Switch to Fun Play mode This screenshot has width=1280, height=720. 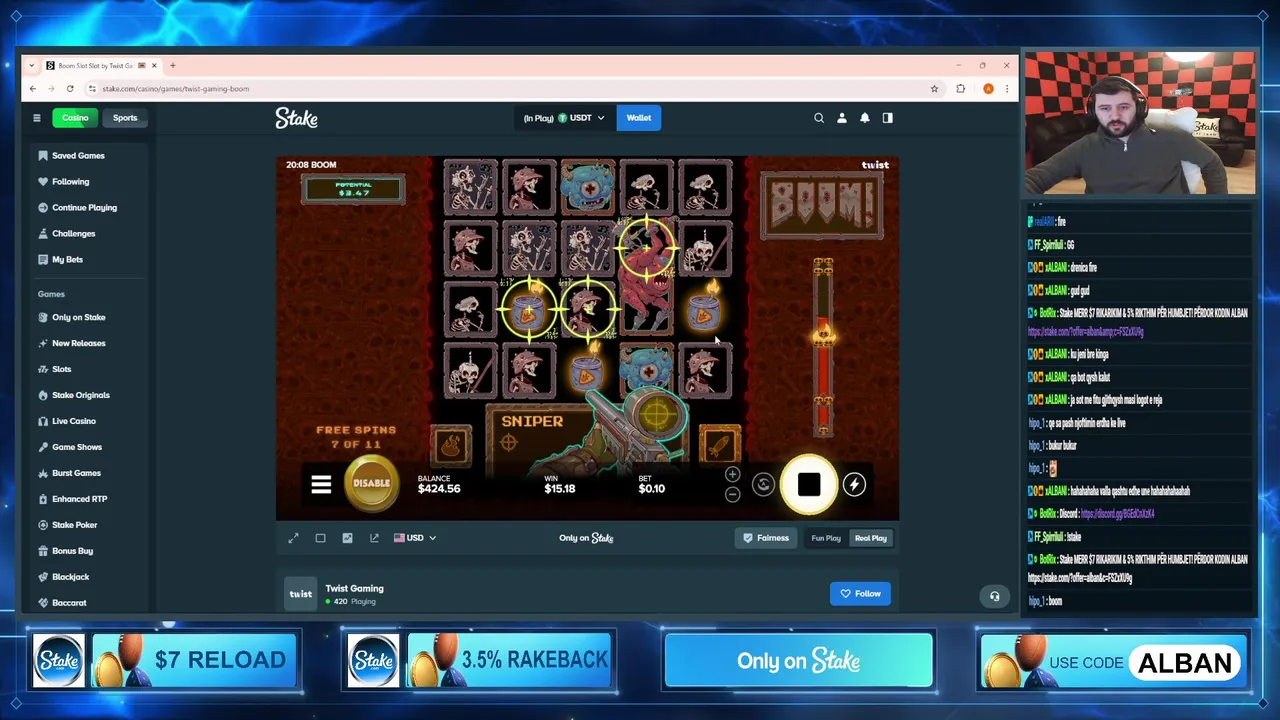[826, 538]
